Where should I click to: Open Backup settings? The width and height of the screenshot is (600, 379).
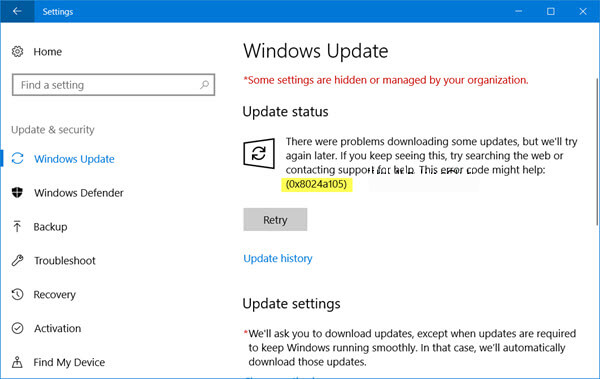click(x=50, y=227)
